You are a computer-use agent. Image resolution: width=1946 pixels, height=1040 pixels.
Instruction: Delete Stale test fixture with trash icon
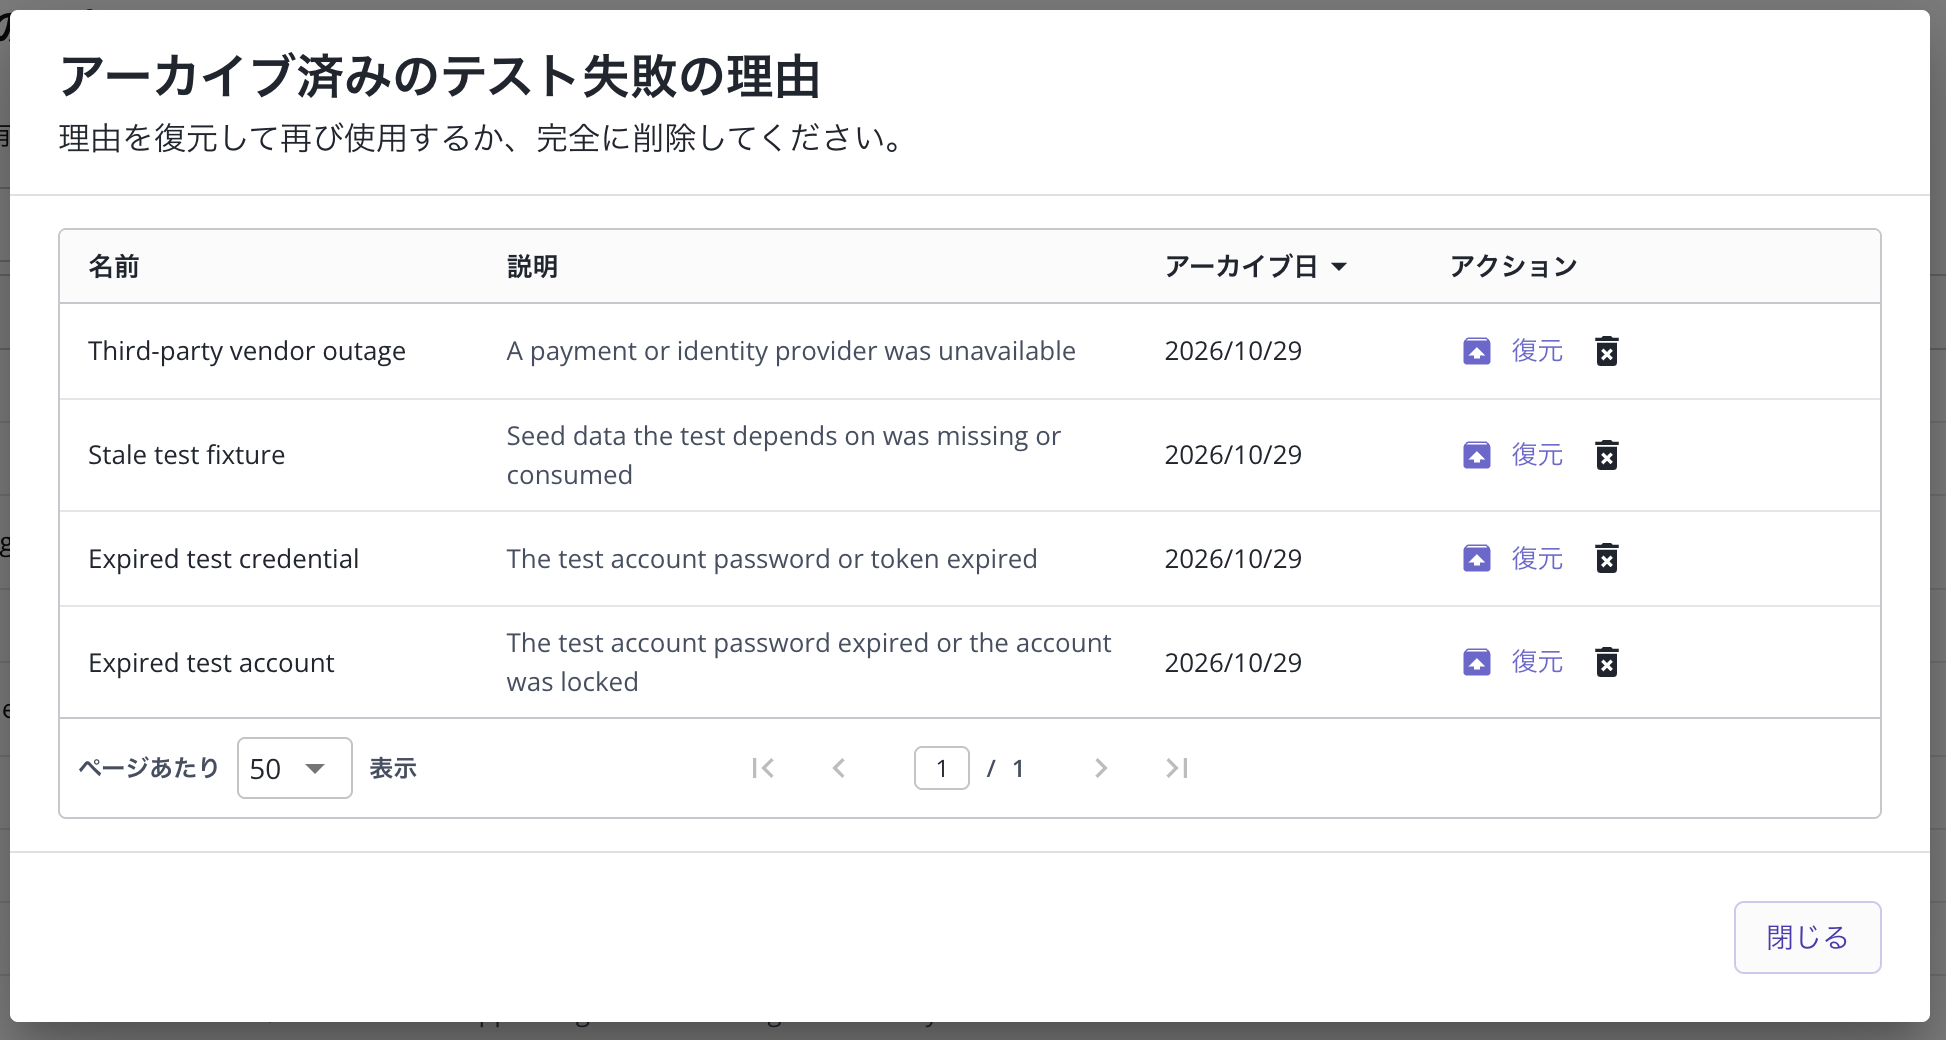(x=1607, y=455)
